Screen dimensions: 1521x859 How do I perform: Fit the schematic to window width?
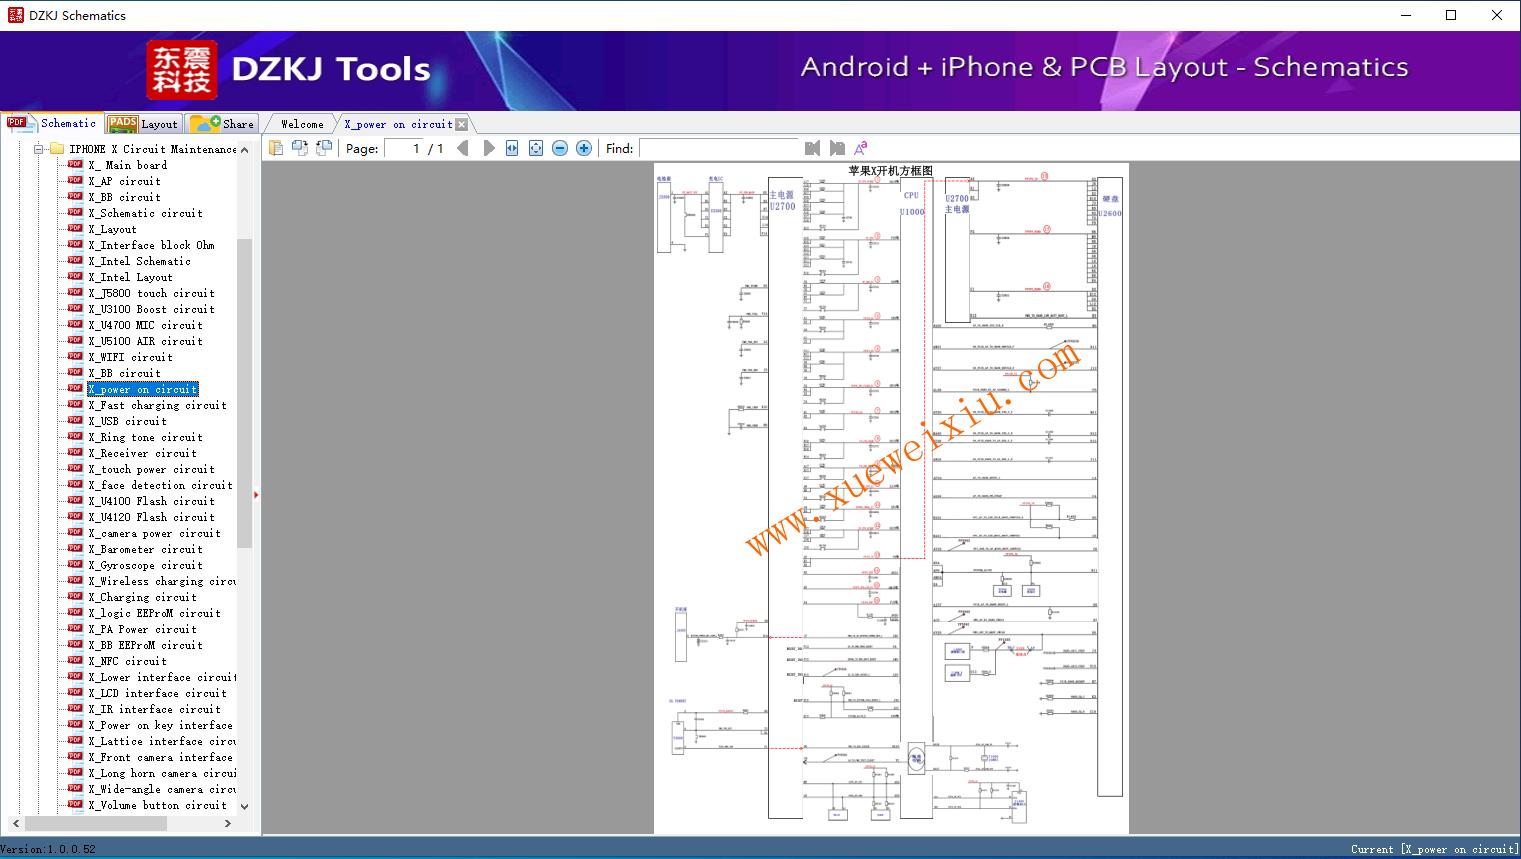[x=512, y=148]
